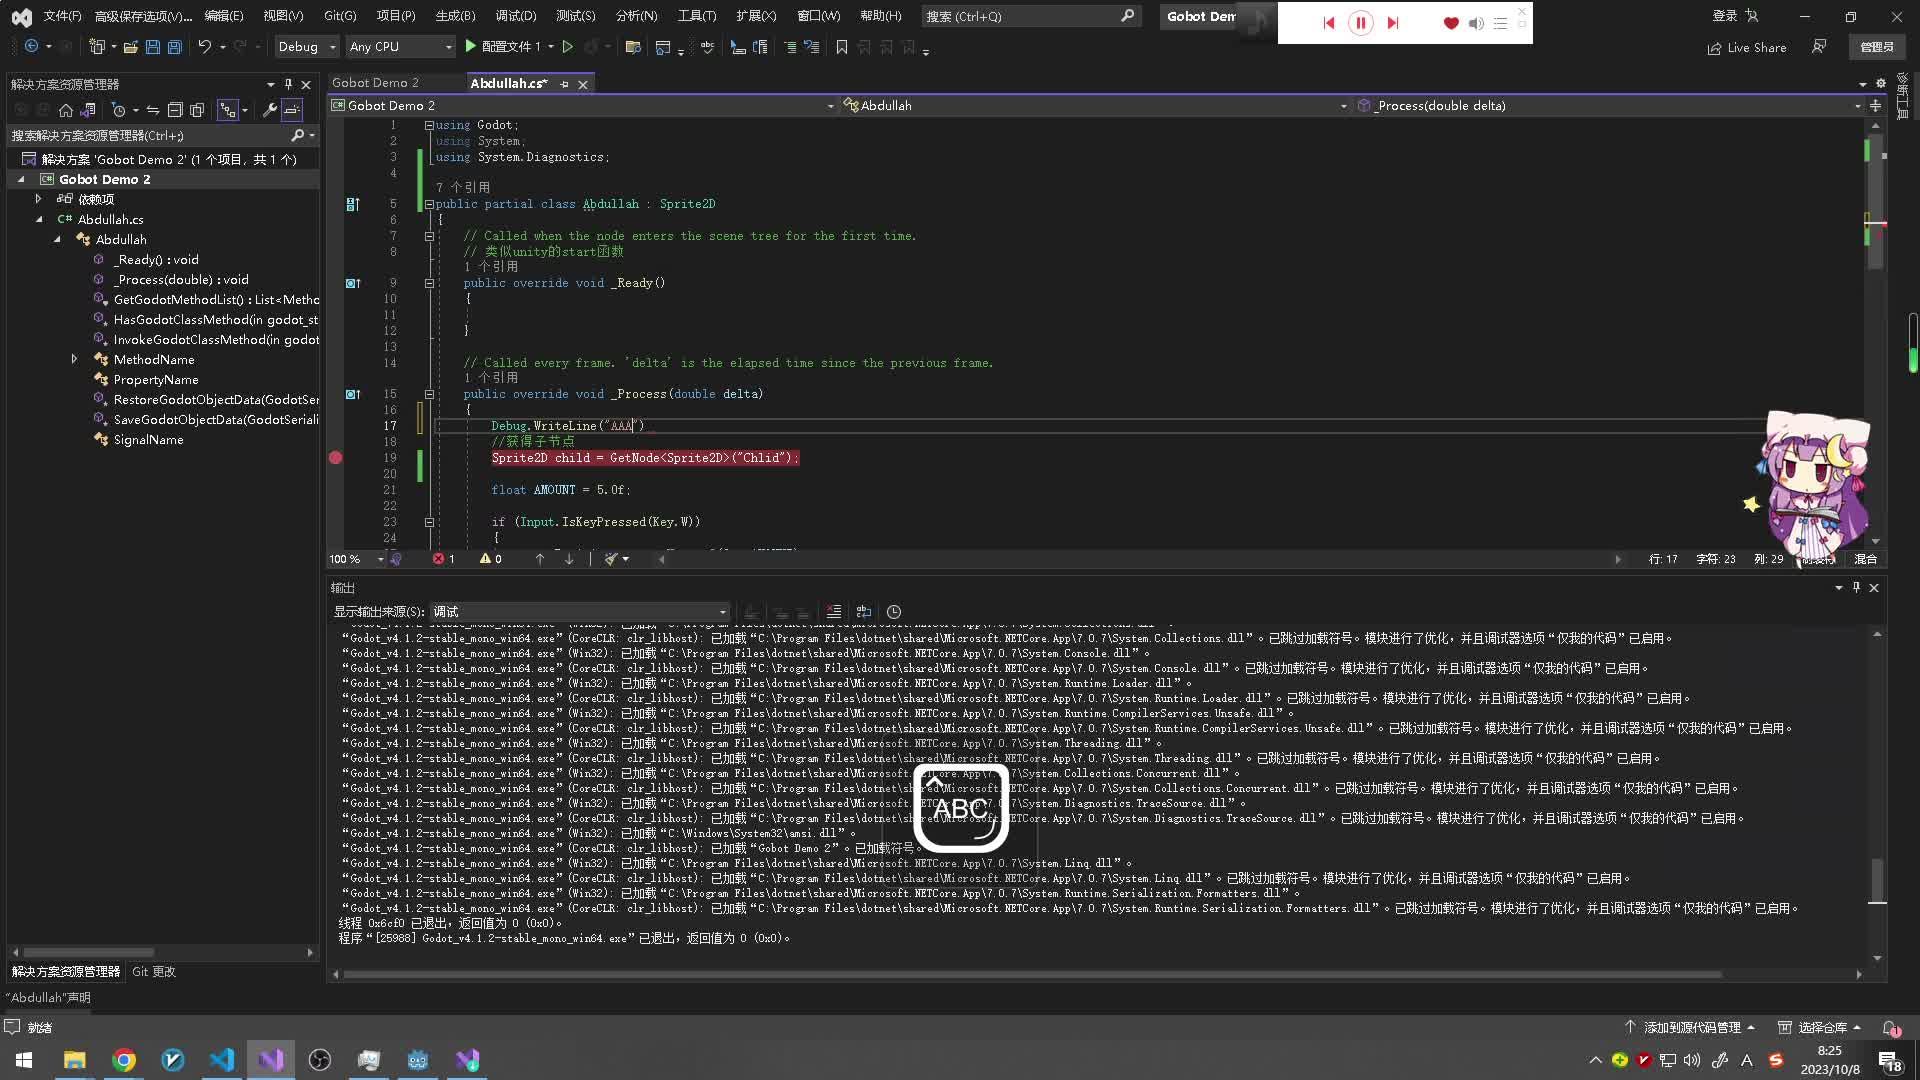Viewport: 1920px width, 1080px height.
Task: Click Solution Explorer home icon
Action: pyautogui.click(x=66, y=110)
